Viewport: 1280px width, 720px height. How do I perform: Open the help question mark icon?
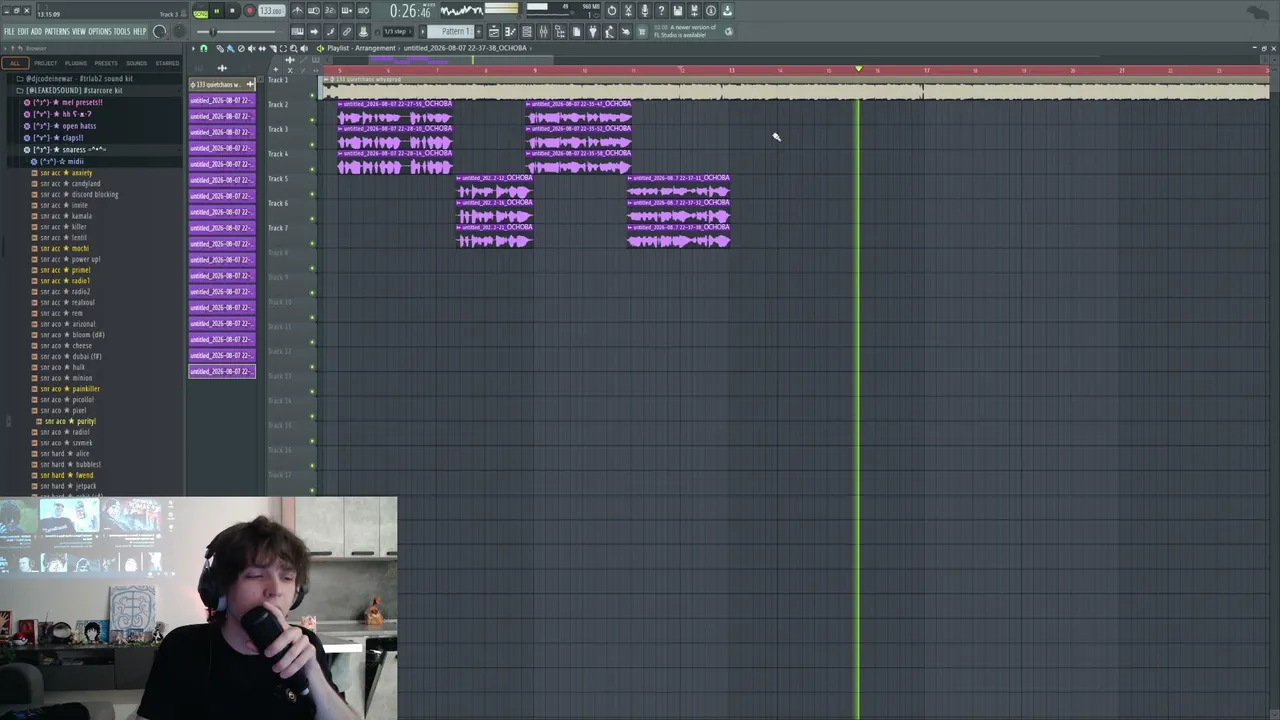[661, 11]
